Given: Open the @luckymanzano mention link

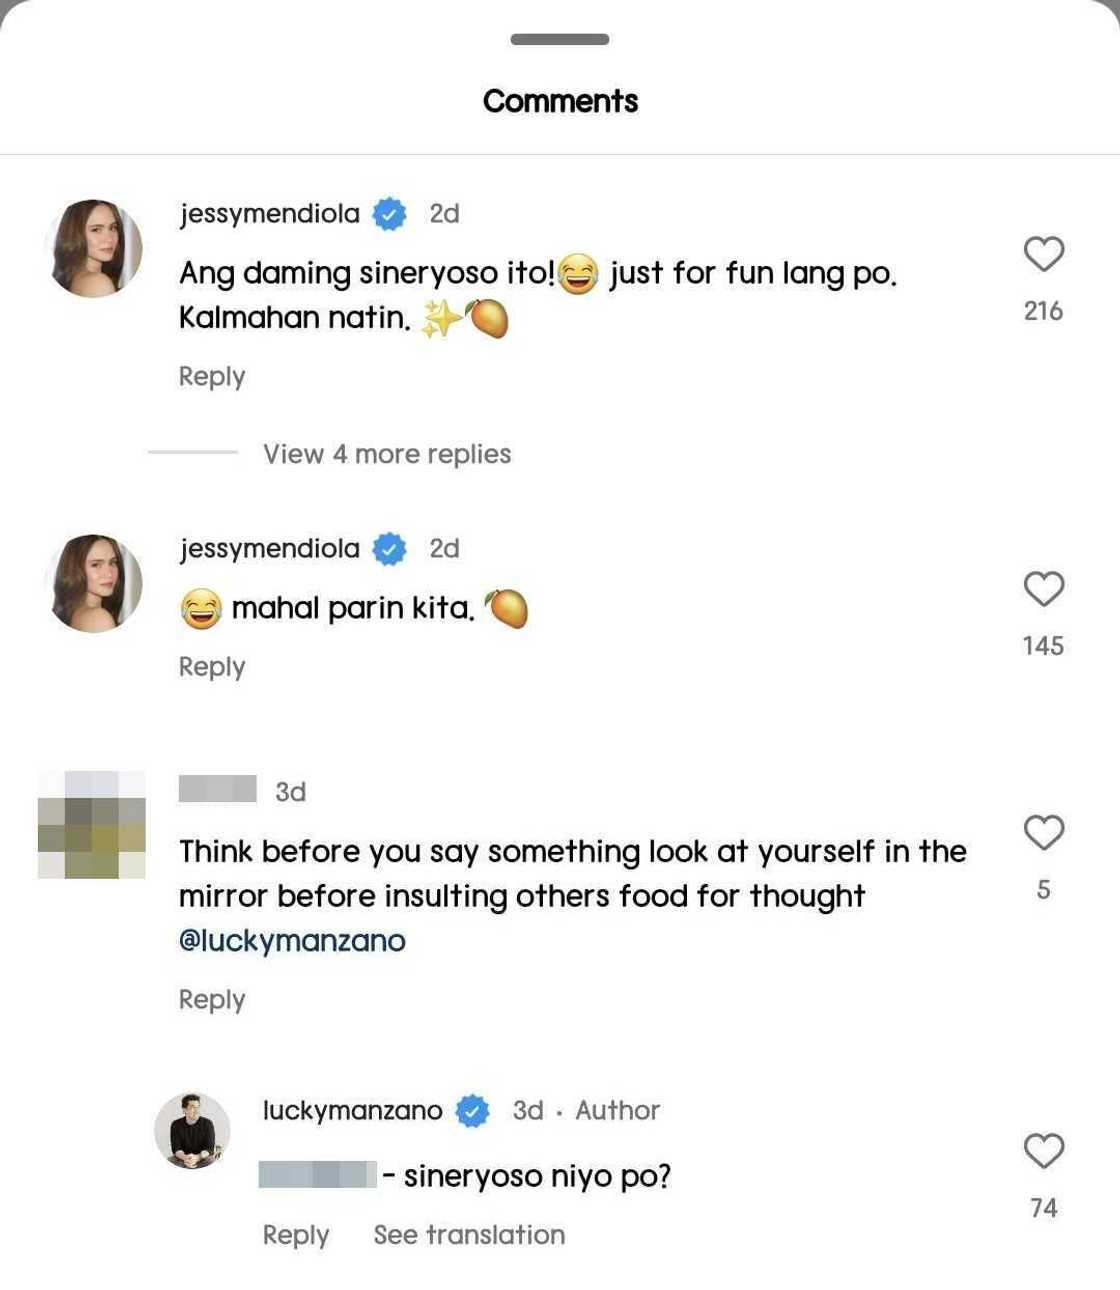Looking at the screenshot, I should pos(292,941).
